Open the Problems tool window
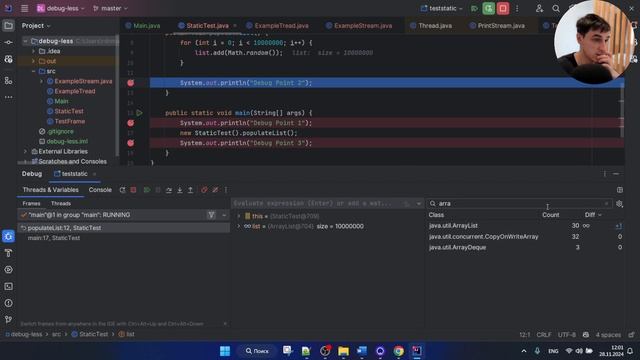Screen dimensions: 640x360 8,303
